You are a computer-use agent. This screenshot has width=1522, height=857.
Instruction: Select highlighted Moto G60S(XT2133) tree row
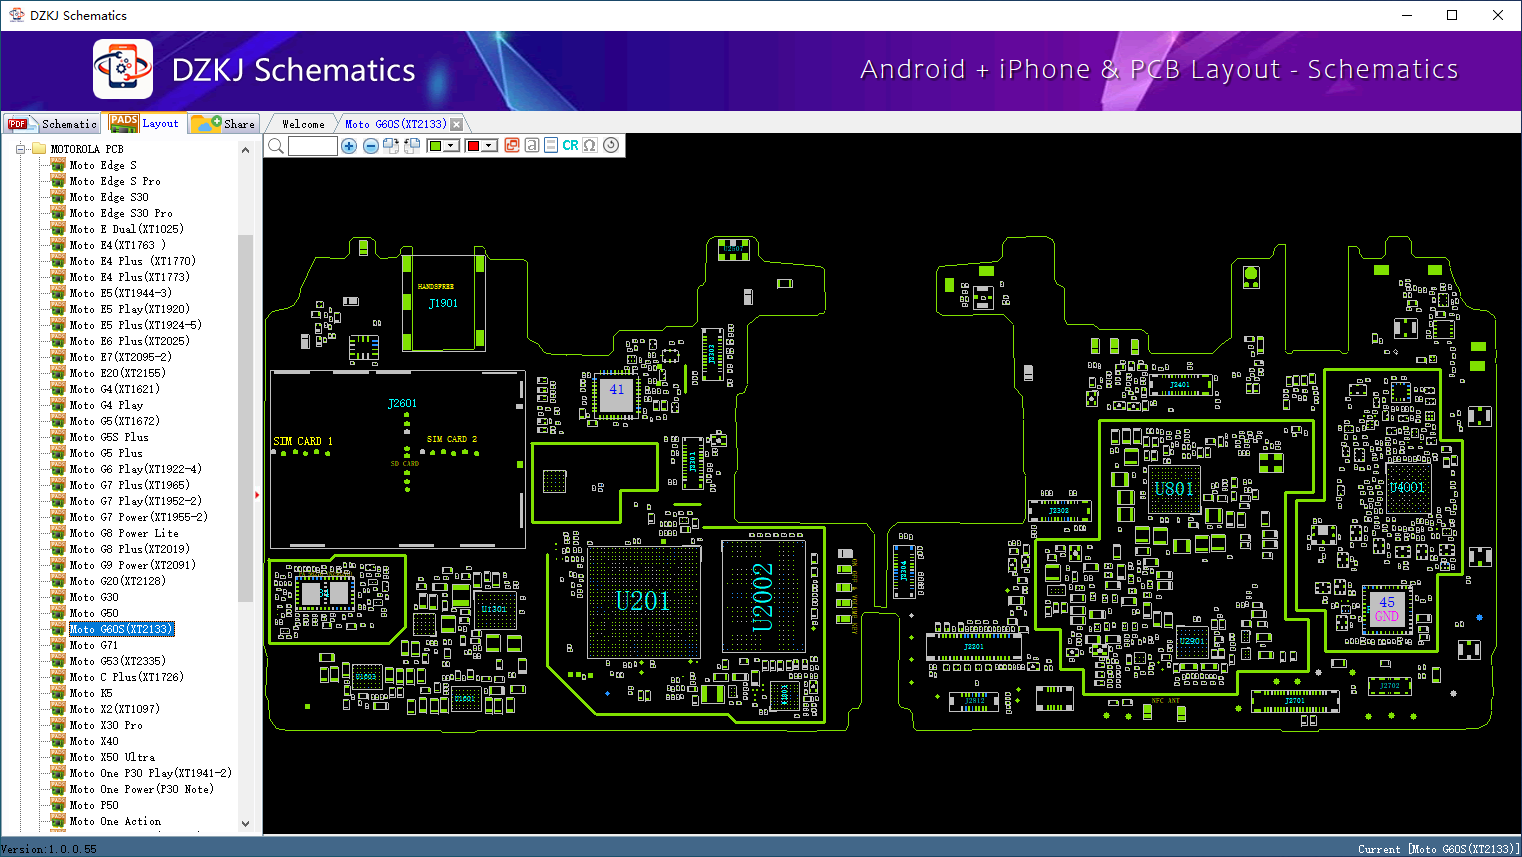pyautogui.click(x=121, y=629)
